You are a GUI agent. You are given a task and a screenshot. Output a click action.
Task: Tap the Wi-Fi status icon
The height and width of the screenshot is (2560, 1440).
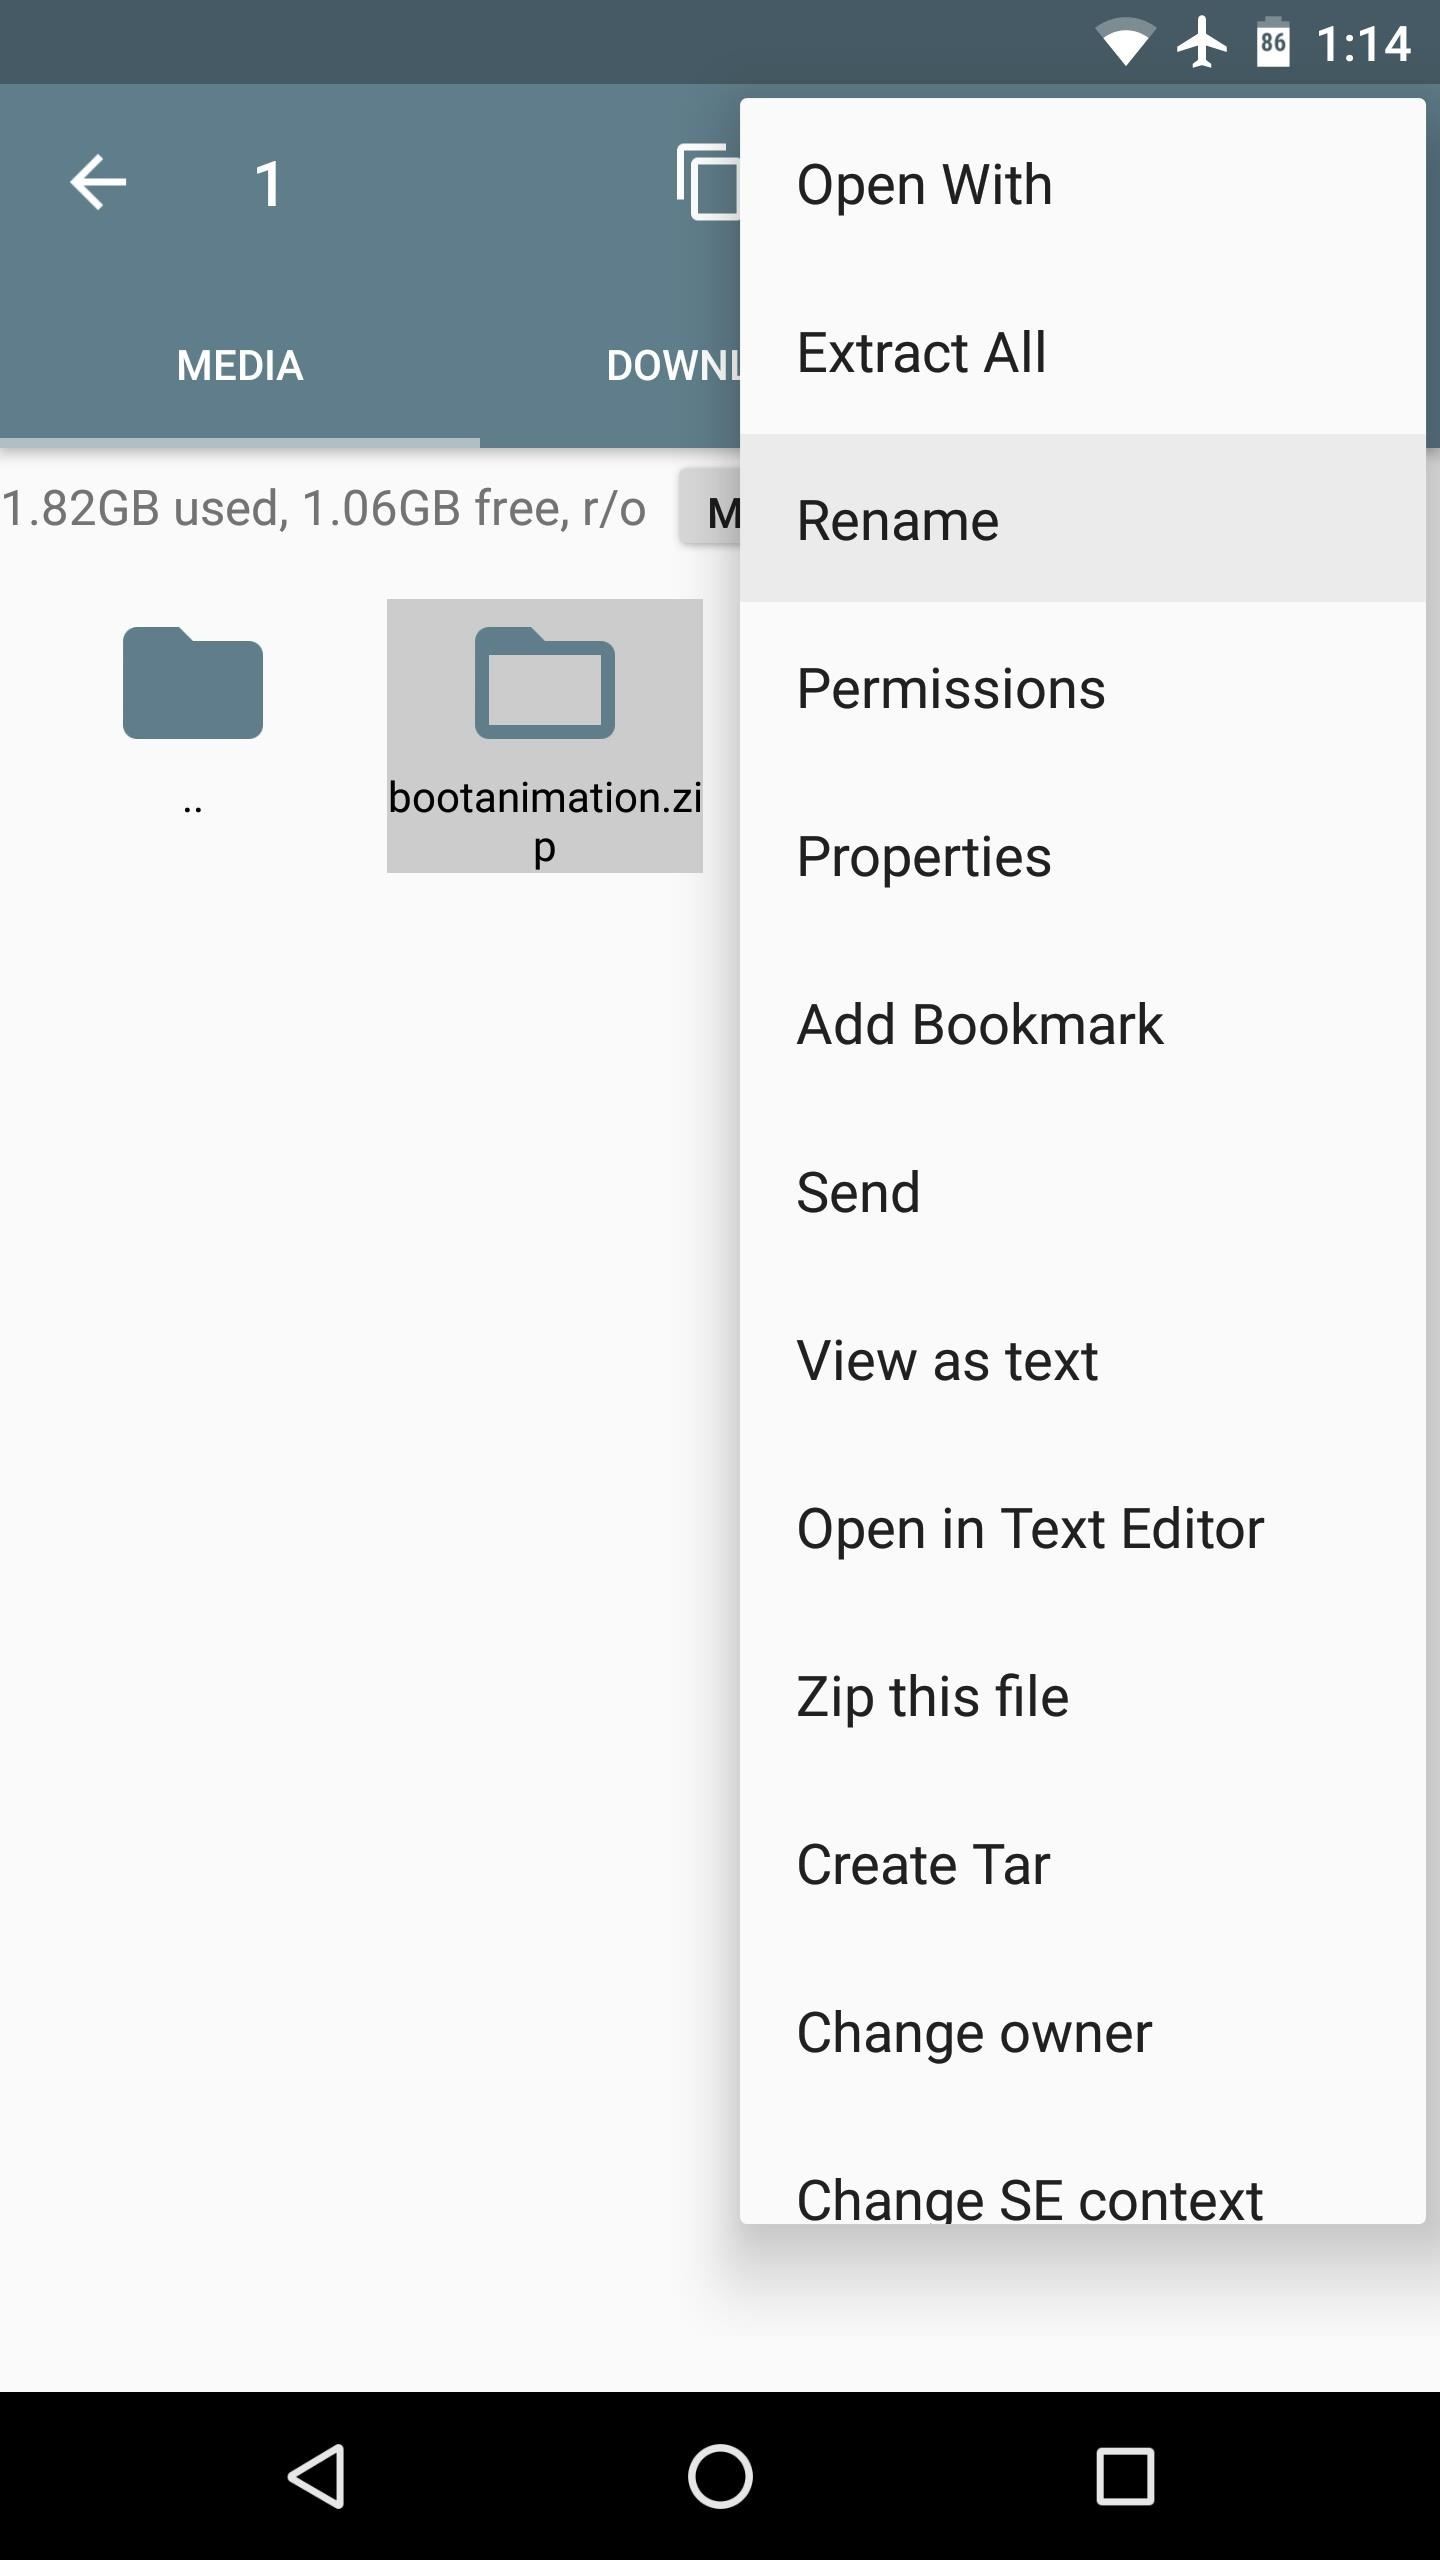[x=1125, y=43]
